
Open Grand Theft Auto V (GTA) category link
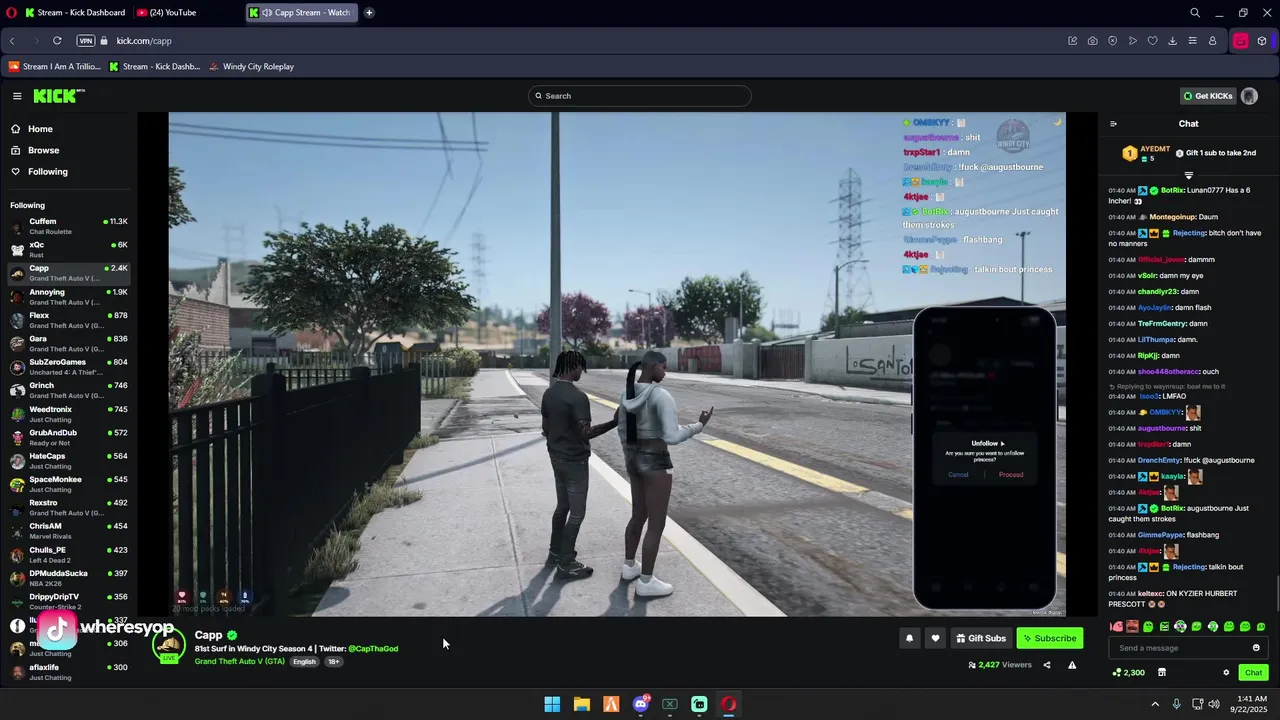[x=240, y=661]
